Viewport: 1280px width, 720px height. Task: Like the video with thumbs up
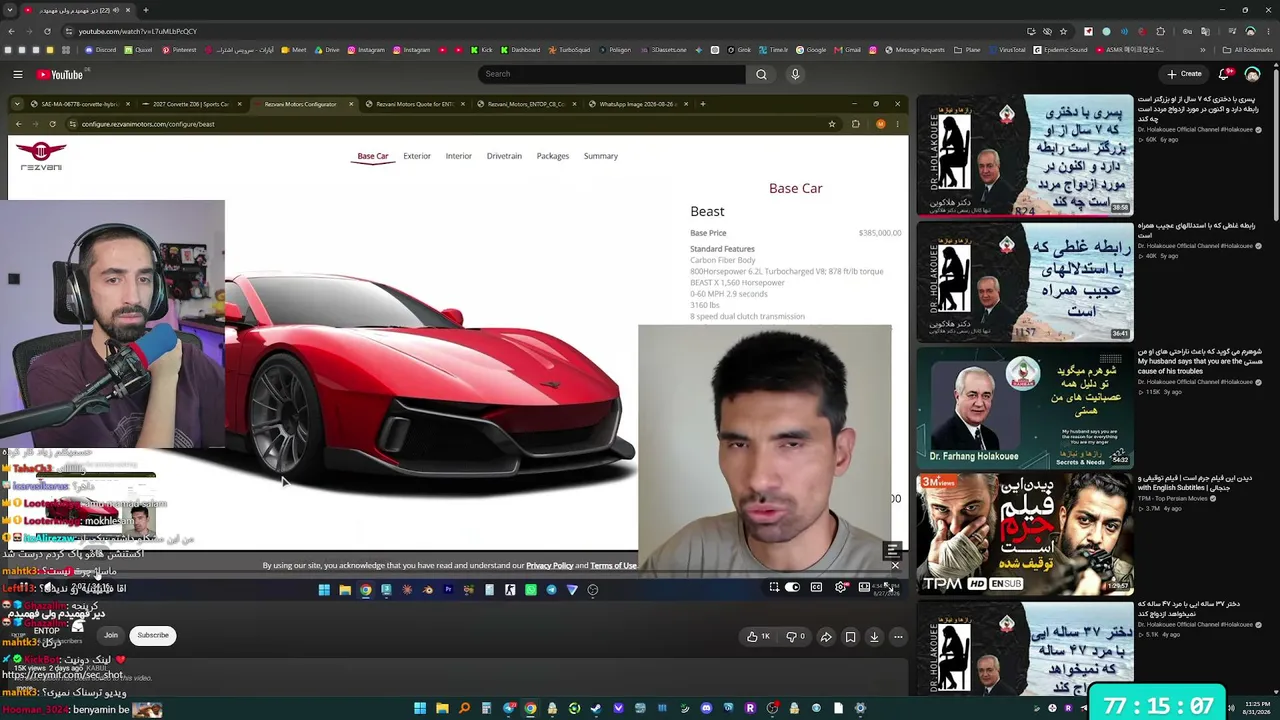click(x=758, y=637)
